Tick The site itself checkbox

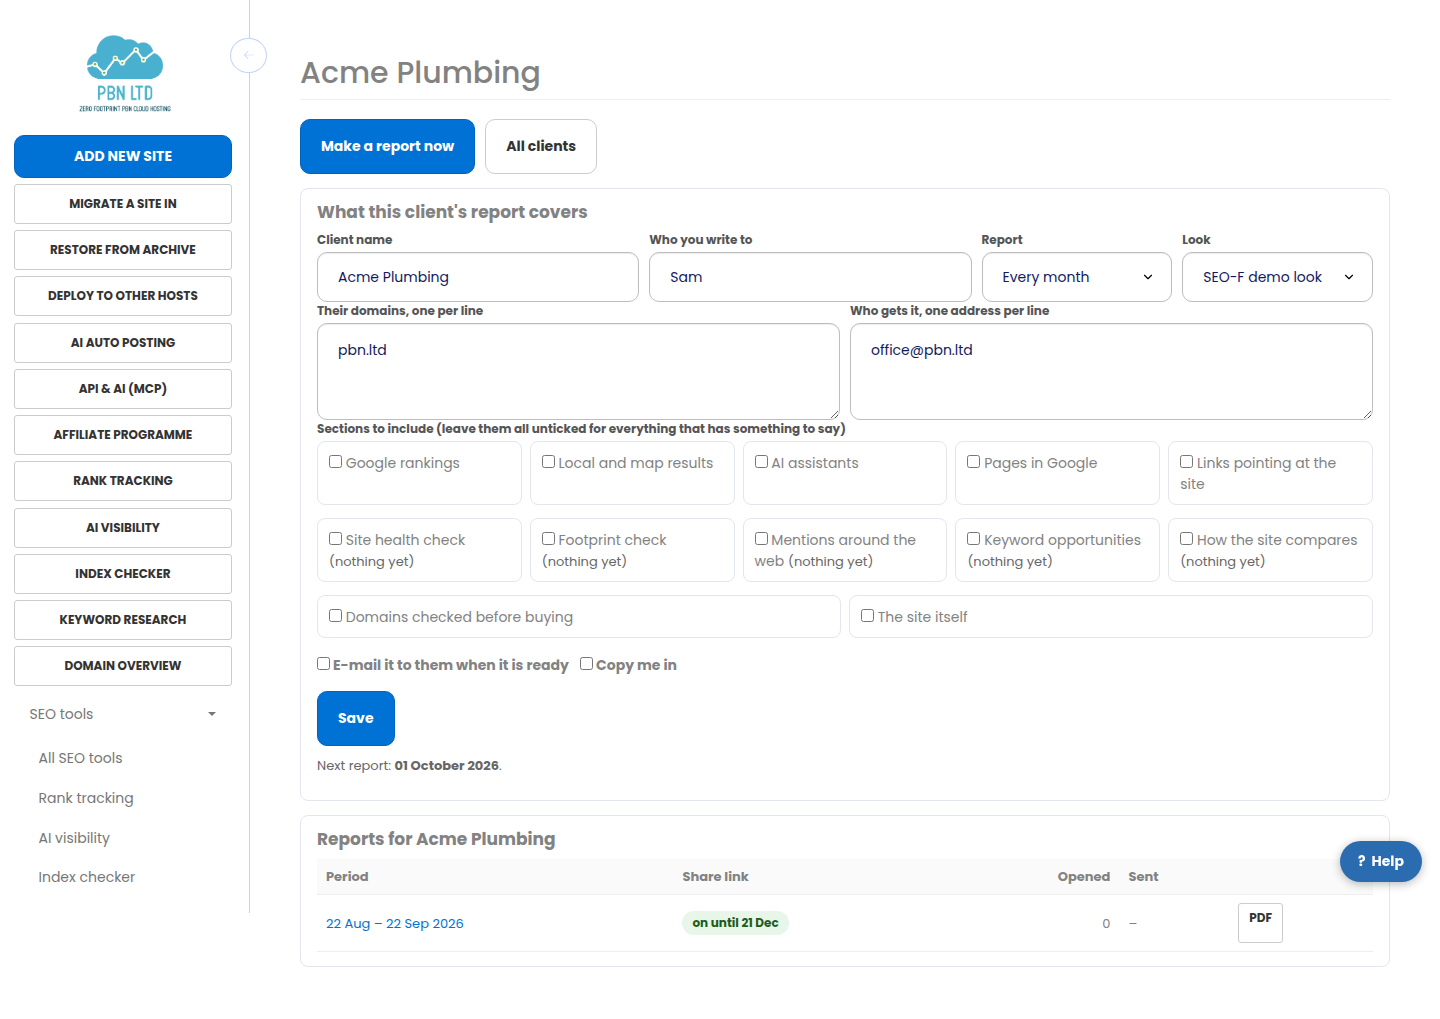point(868,616)
